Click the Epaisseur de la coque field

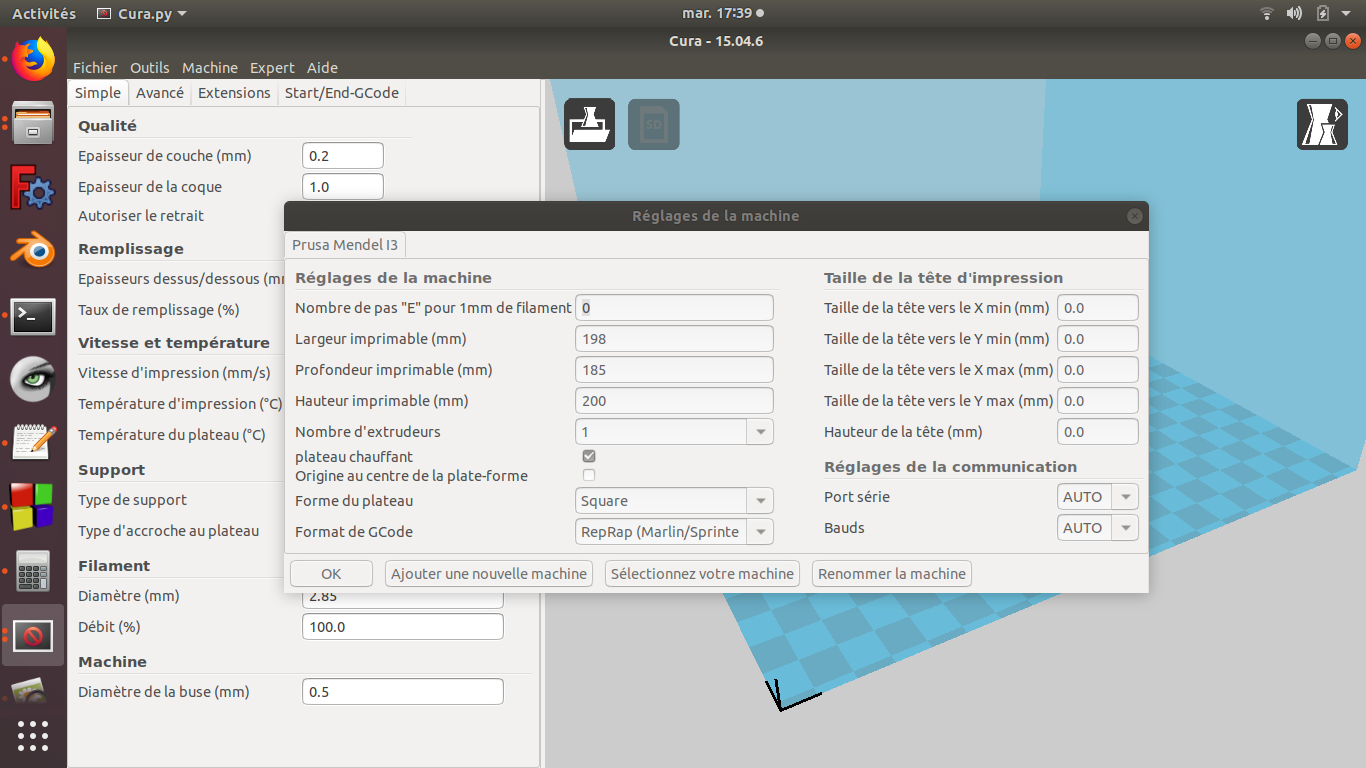click(343, 187)
